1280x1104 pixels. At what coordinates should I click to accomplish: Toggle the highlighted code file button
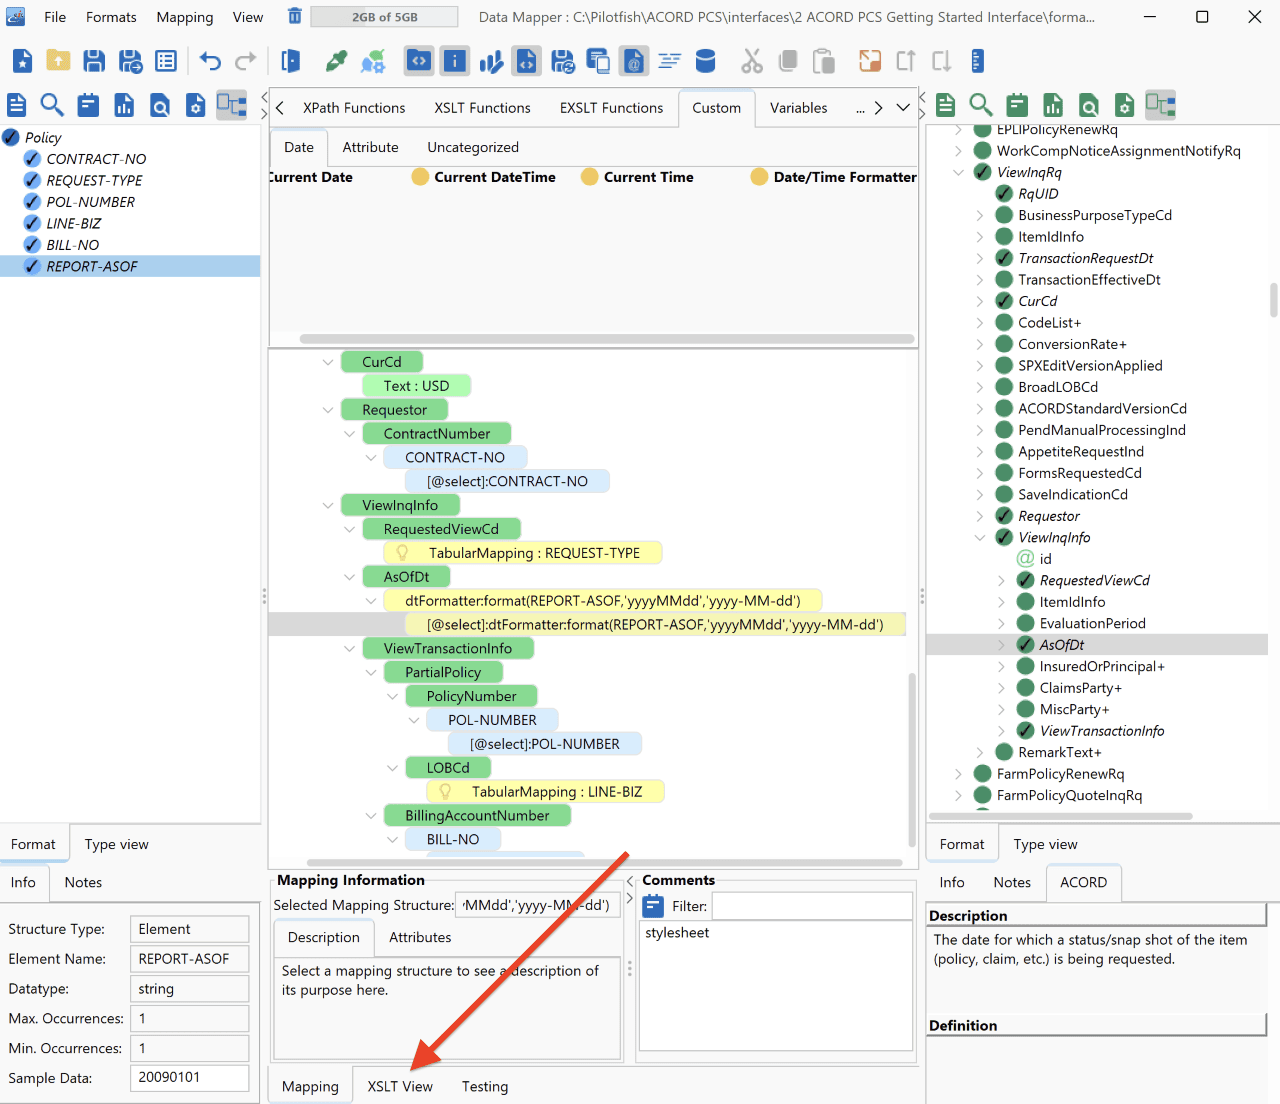tap(527, 61)
